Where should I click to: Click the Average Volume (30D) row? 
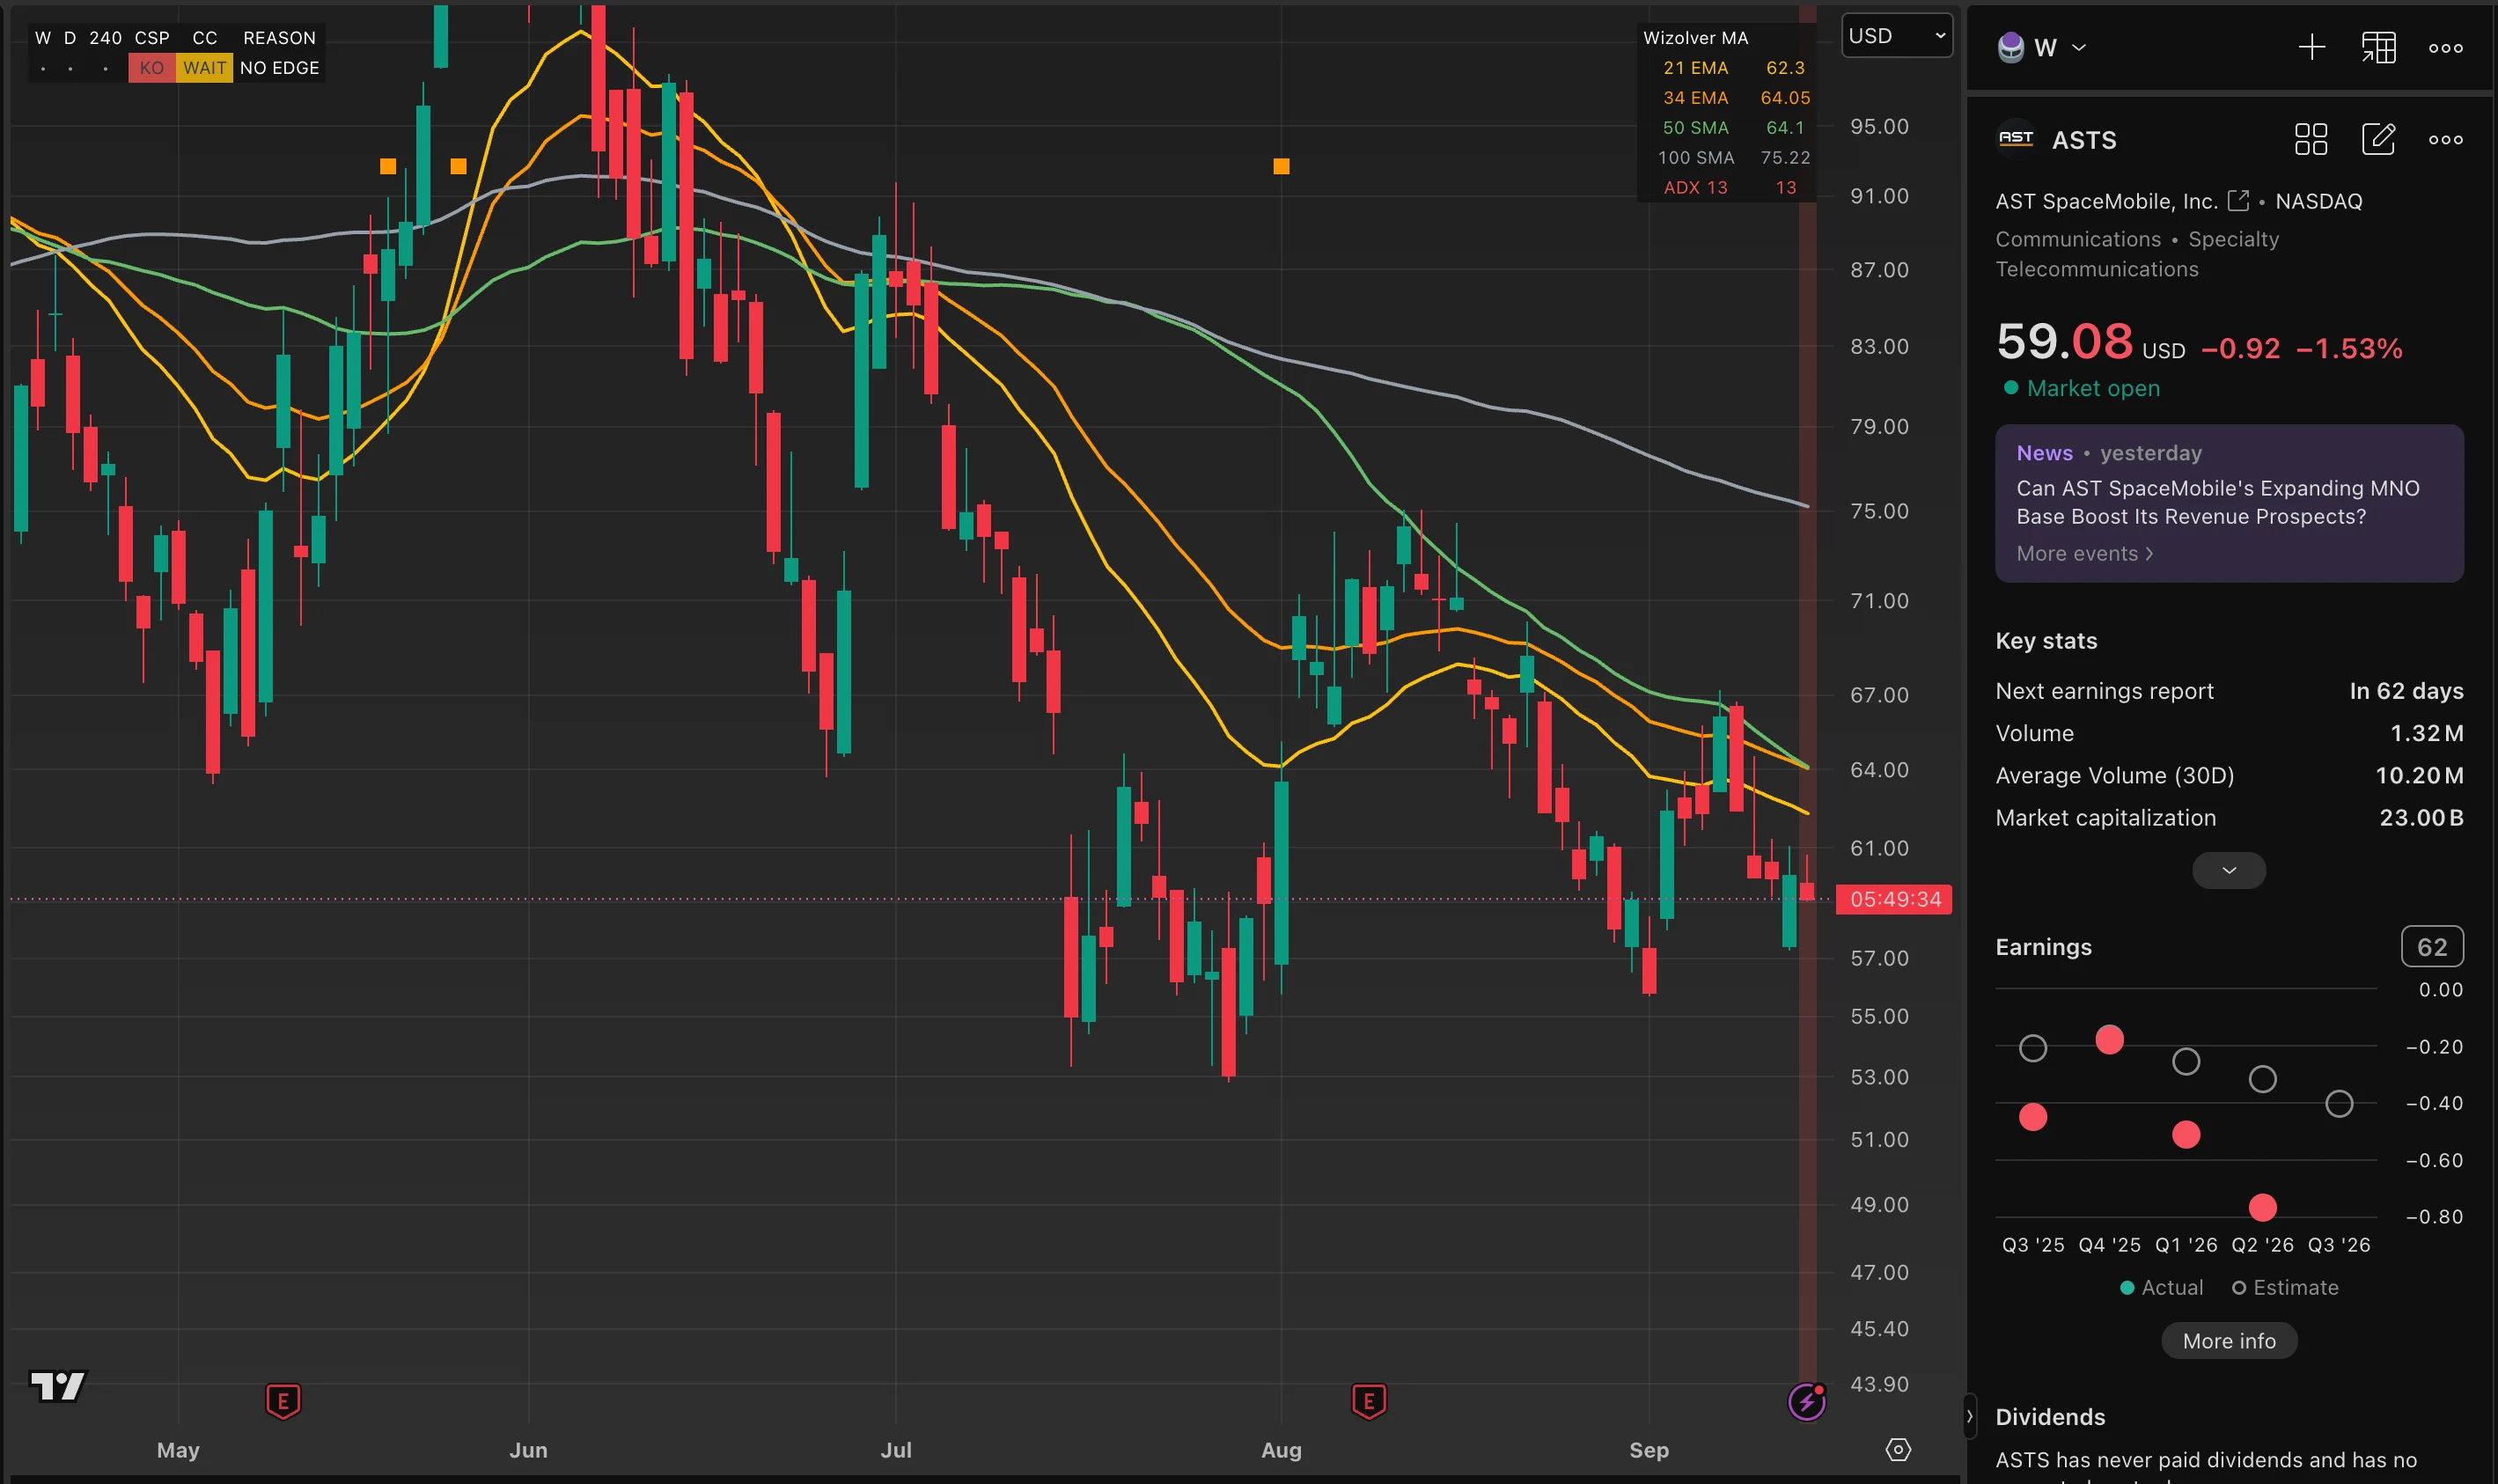coord(2228,775)
